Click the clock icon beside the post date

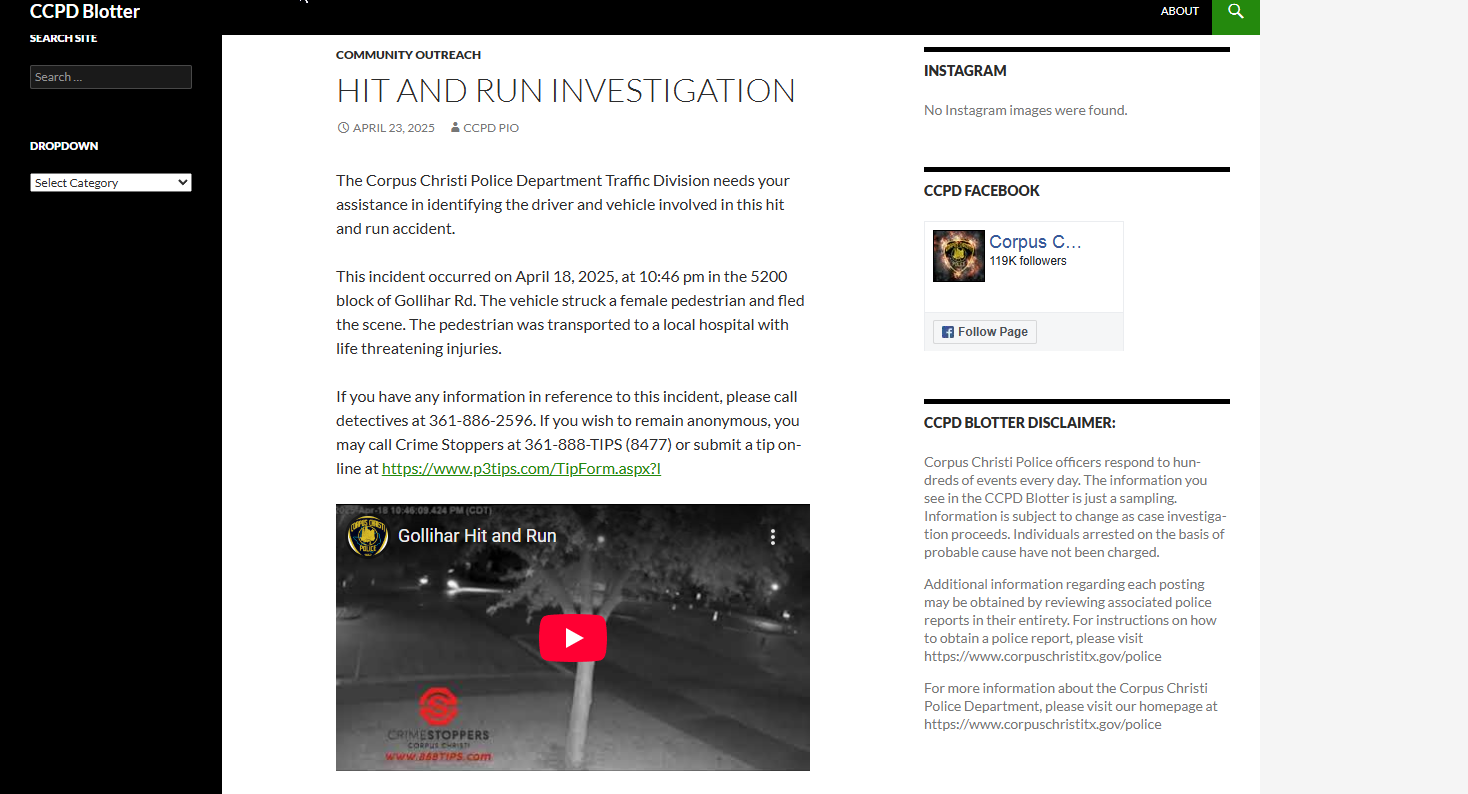342,127
